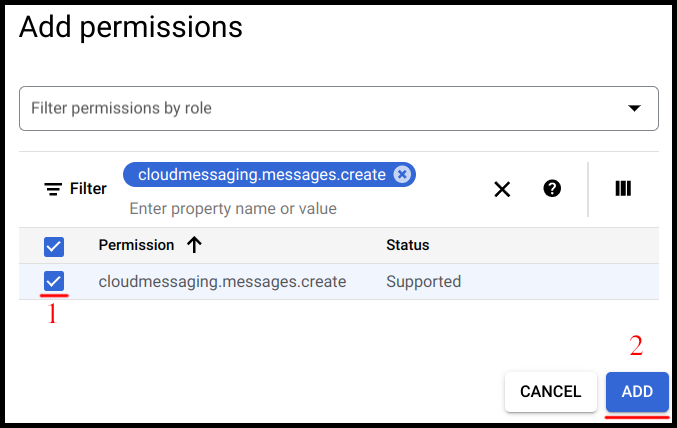Click the Supported status cell
This screenshot has height=428, width=677.
click(423, 282)
